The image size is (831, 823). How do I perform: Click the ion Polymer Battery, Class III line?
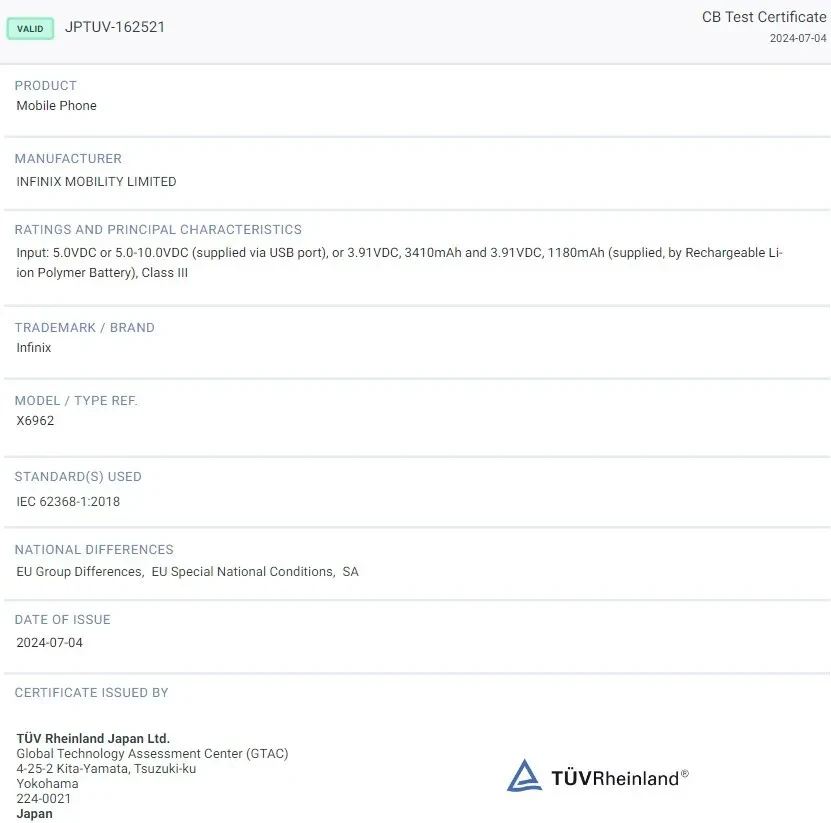(x=102, y=272)
